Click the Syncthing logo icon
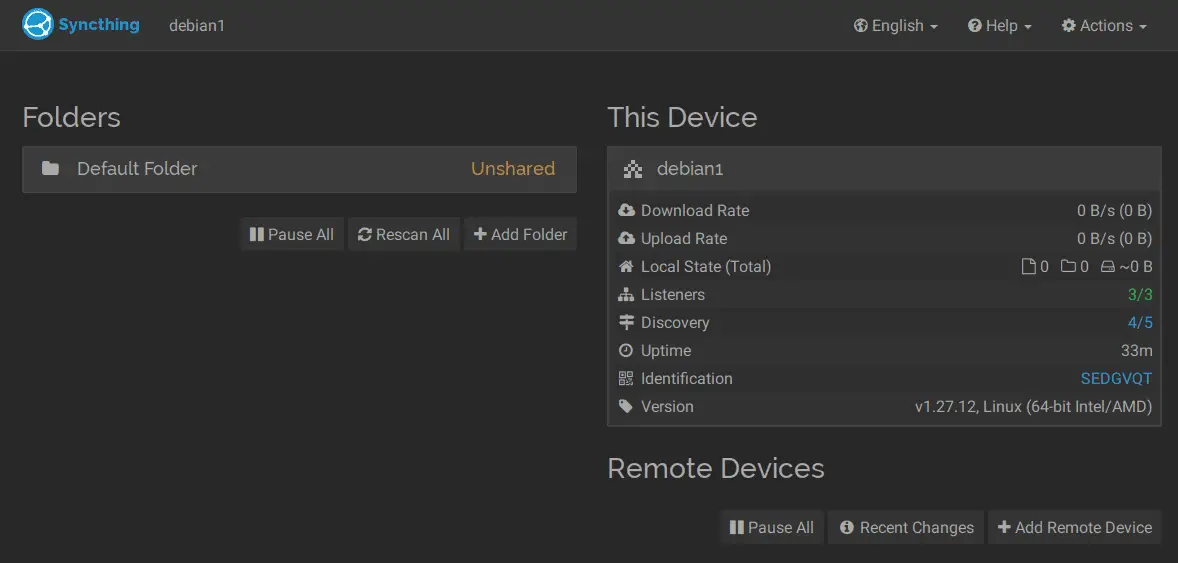This screenshot has height=563, width=1178. pos(37,25)
